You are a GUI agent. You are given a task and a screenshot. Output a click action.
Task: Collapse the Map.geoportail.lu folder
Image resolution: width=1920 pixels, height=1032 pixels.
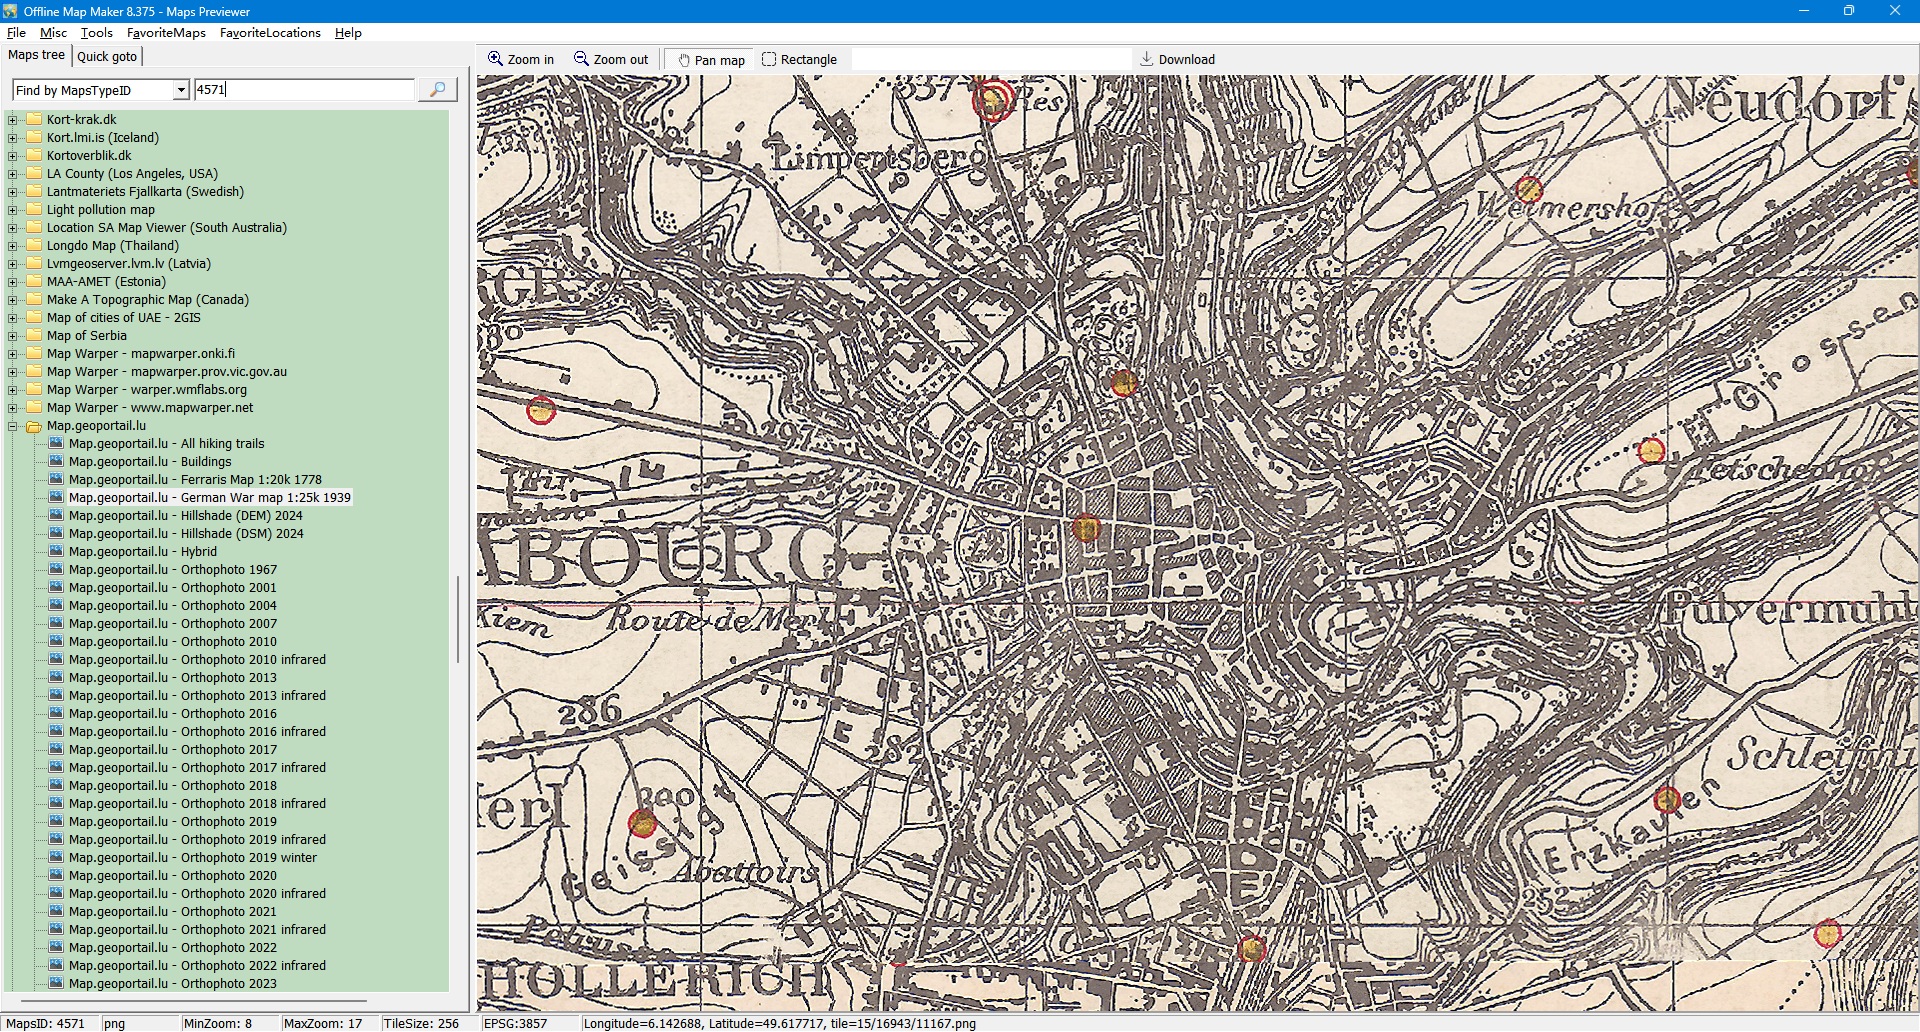(x=13, y=426)
